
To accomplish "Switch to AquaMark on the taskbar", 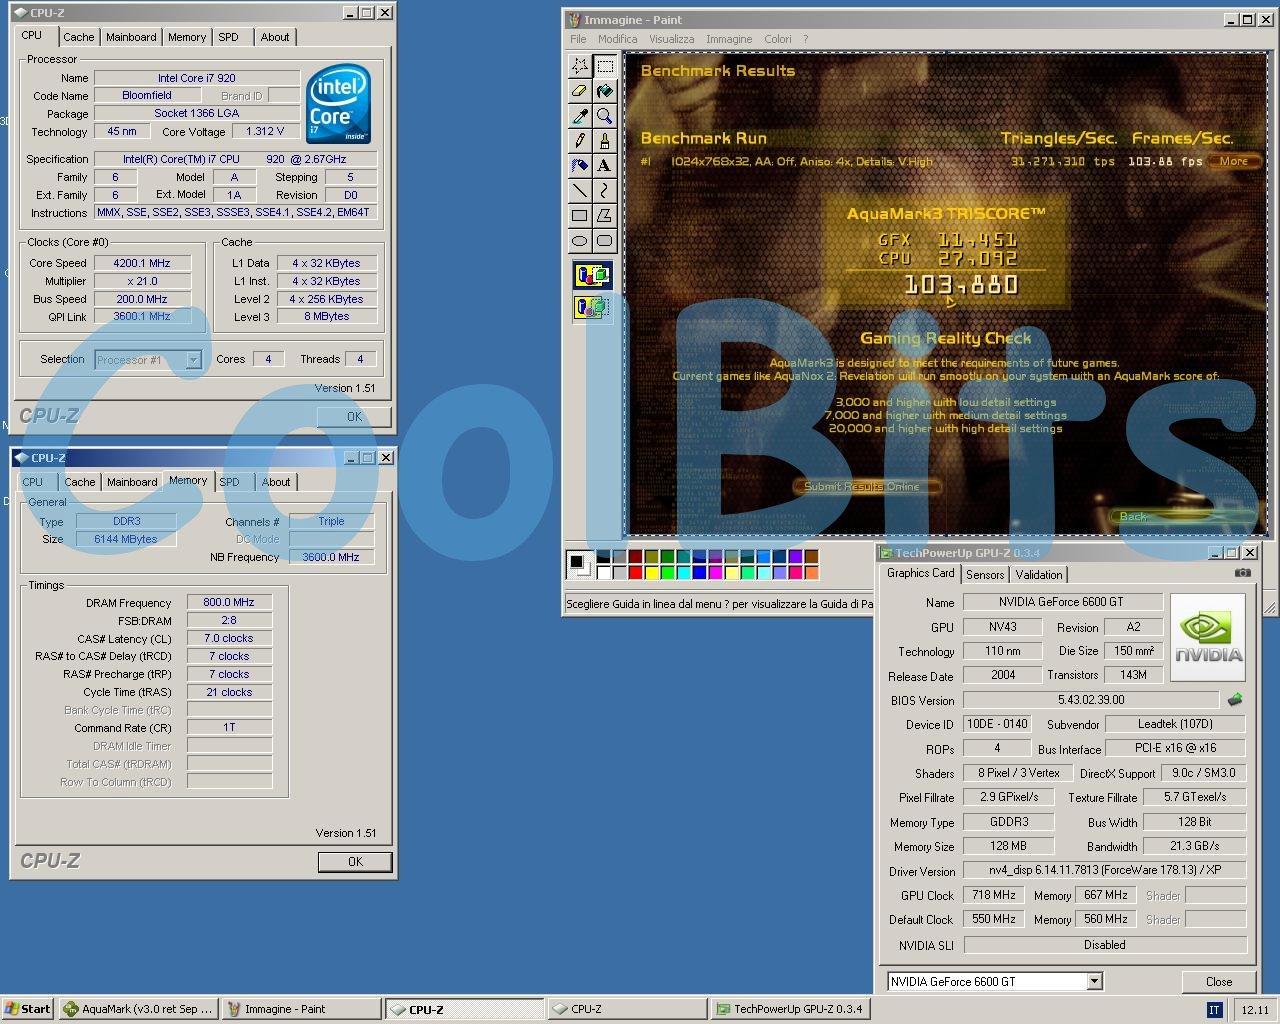I will [x=138, y=1009].
